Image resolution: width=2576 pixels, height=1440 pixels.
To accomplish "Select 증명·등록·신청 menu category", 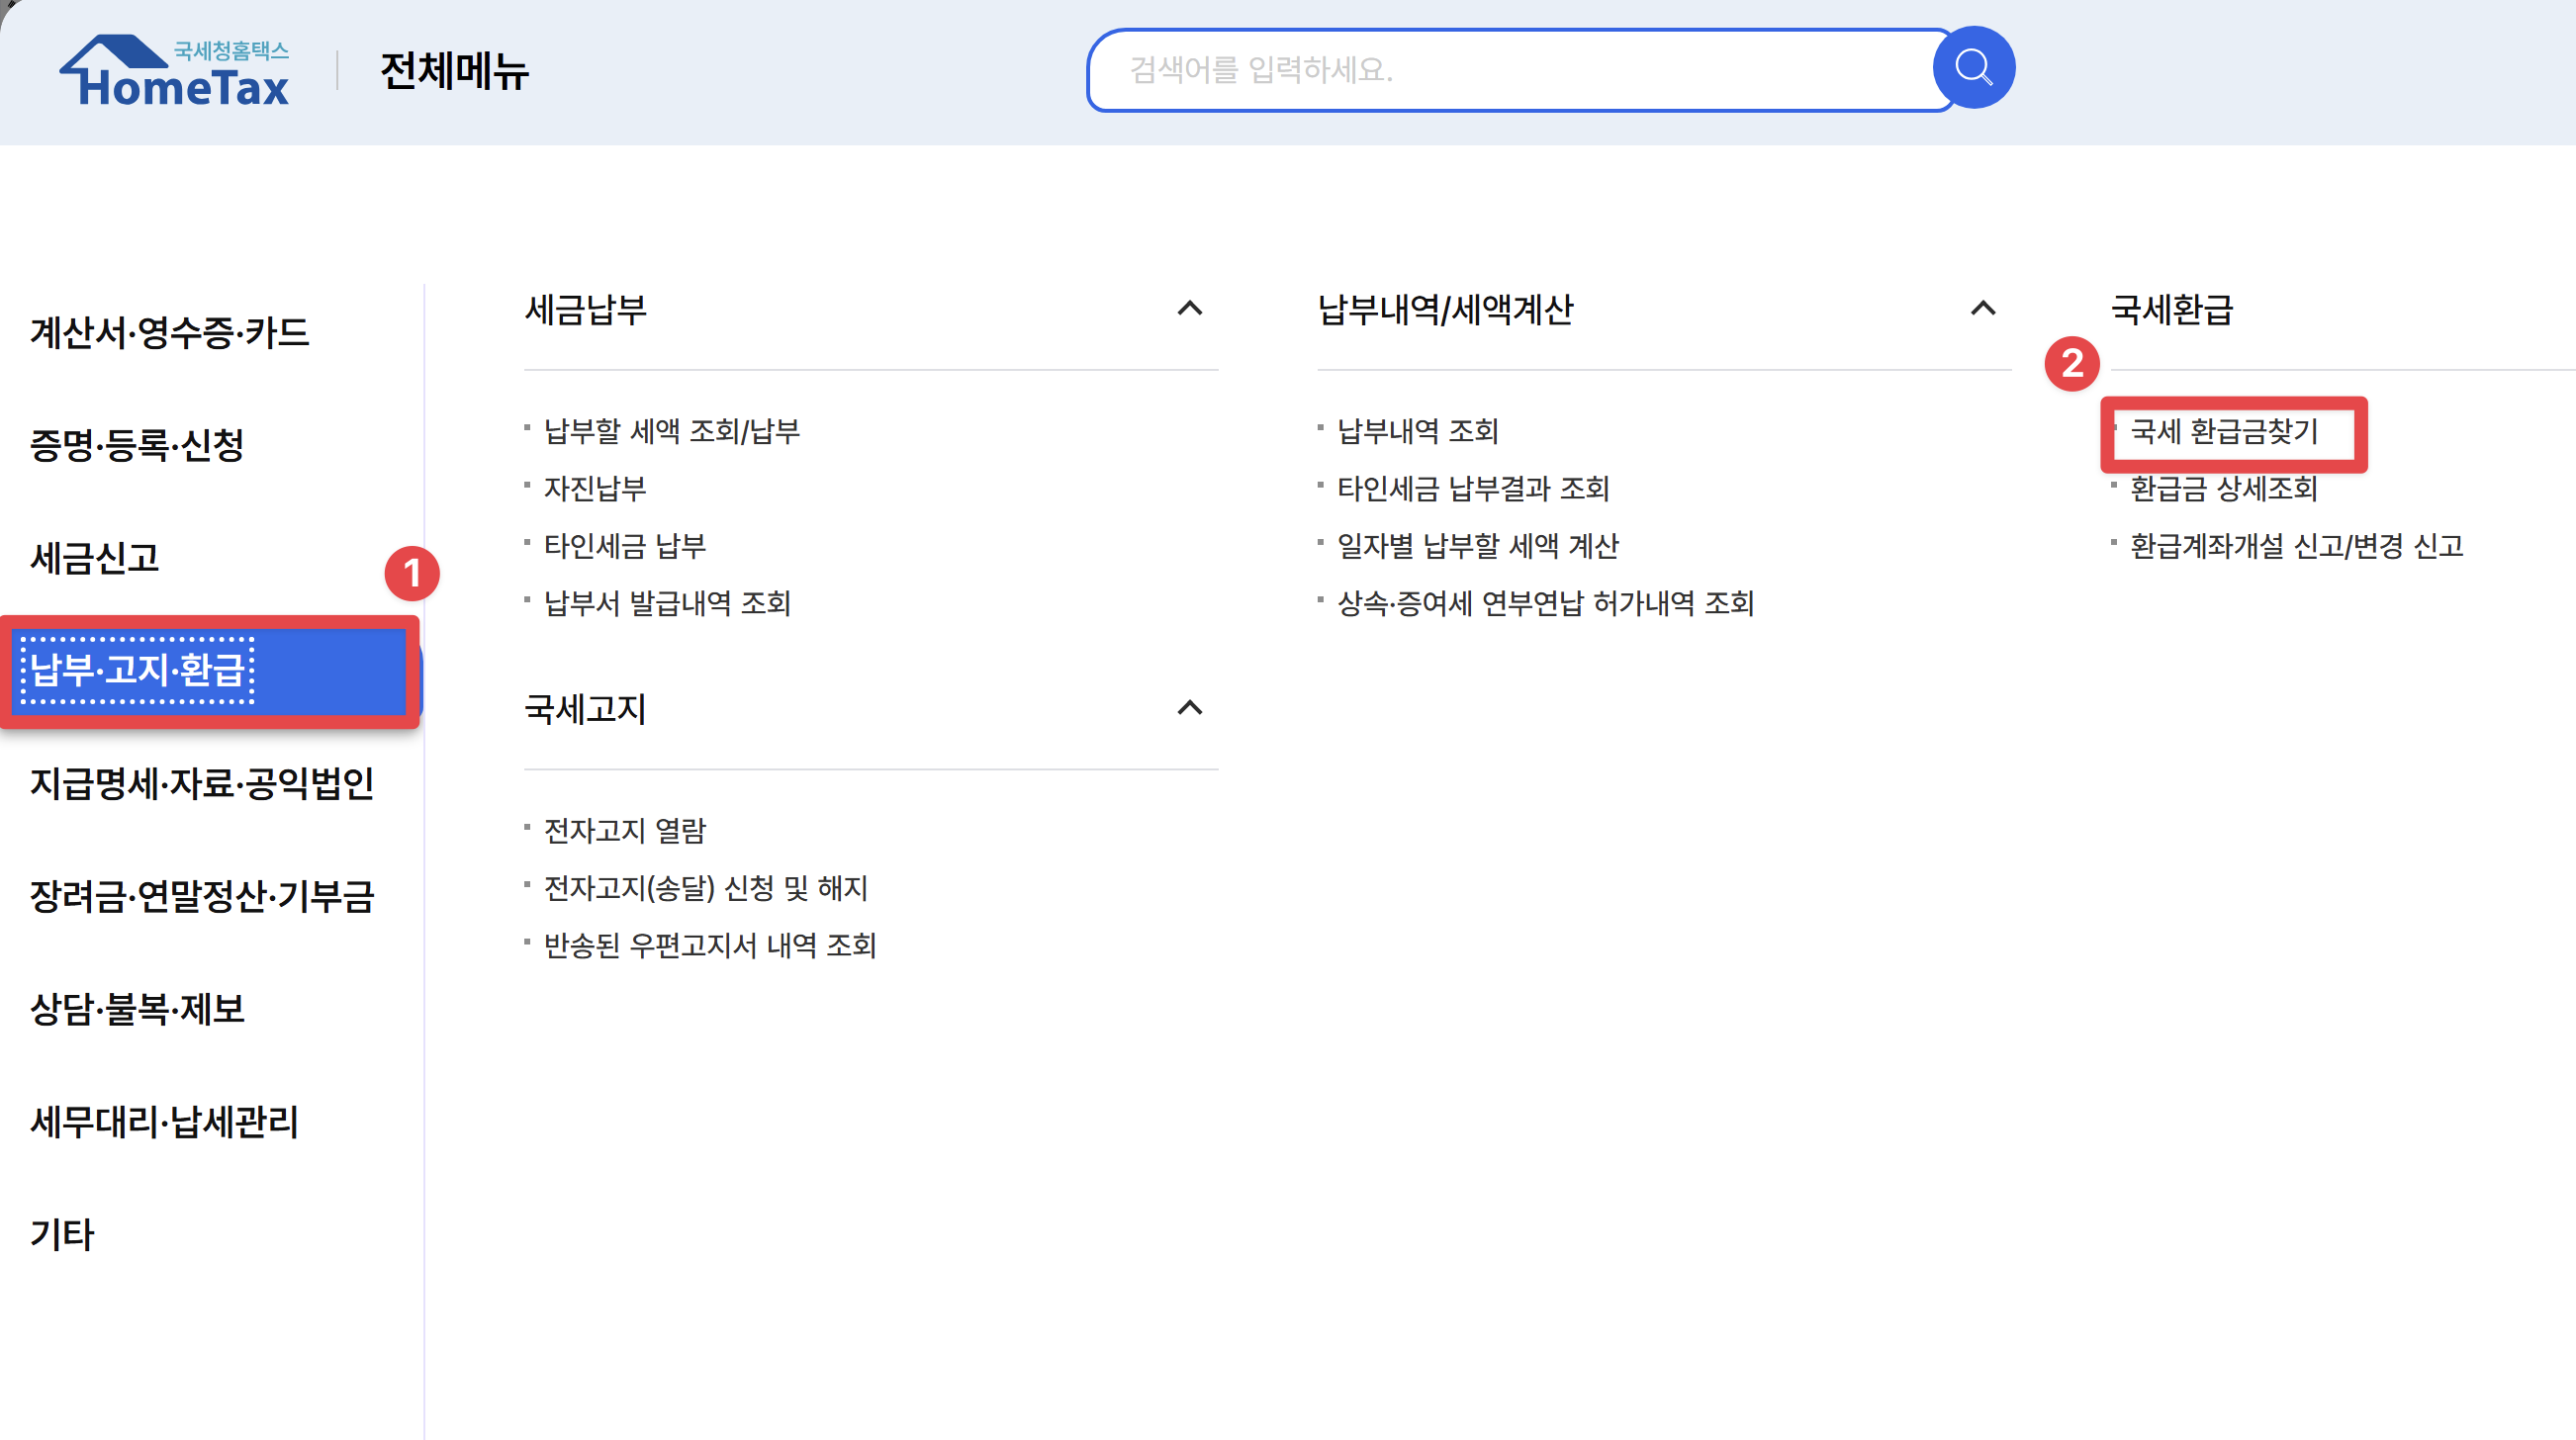I will pyautogui.click(x=137, y=445).
